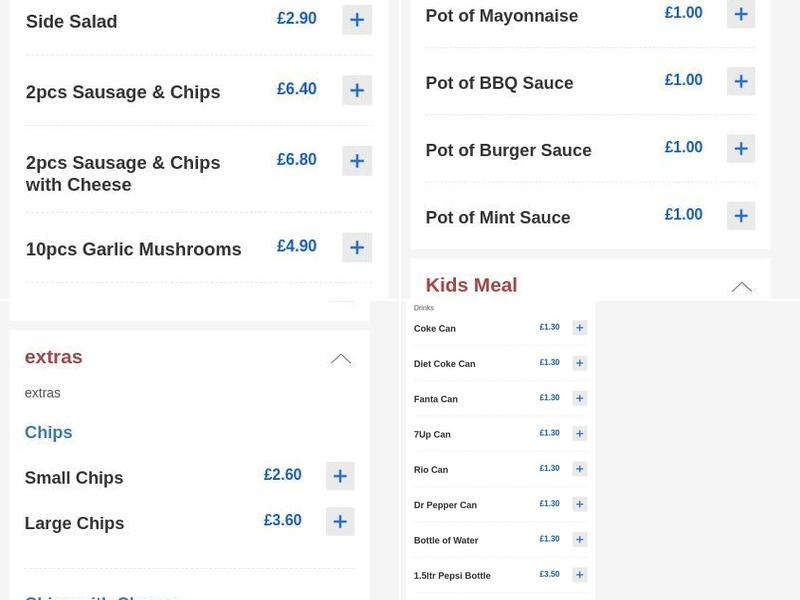
Task: Add Side Salad to the order
Action: [357, 20]
